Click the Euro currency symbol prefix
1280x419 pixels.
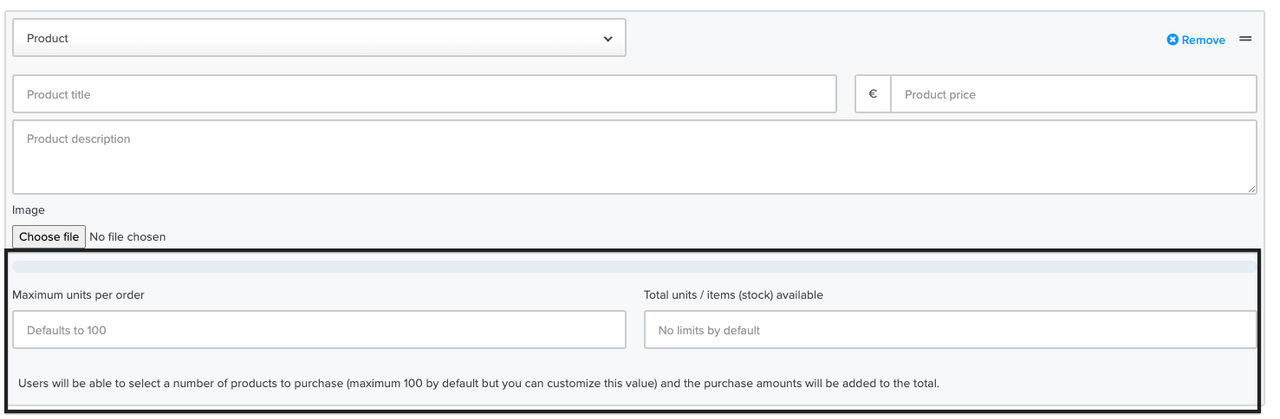coord(873,94)
